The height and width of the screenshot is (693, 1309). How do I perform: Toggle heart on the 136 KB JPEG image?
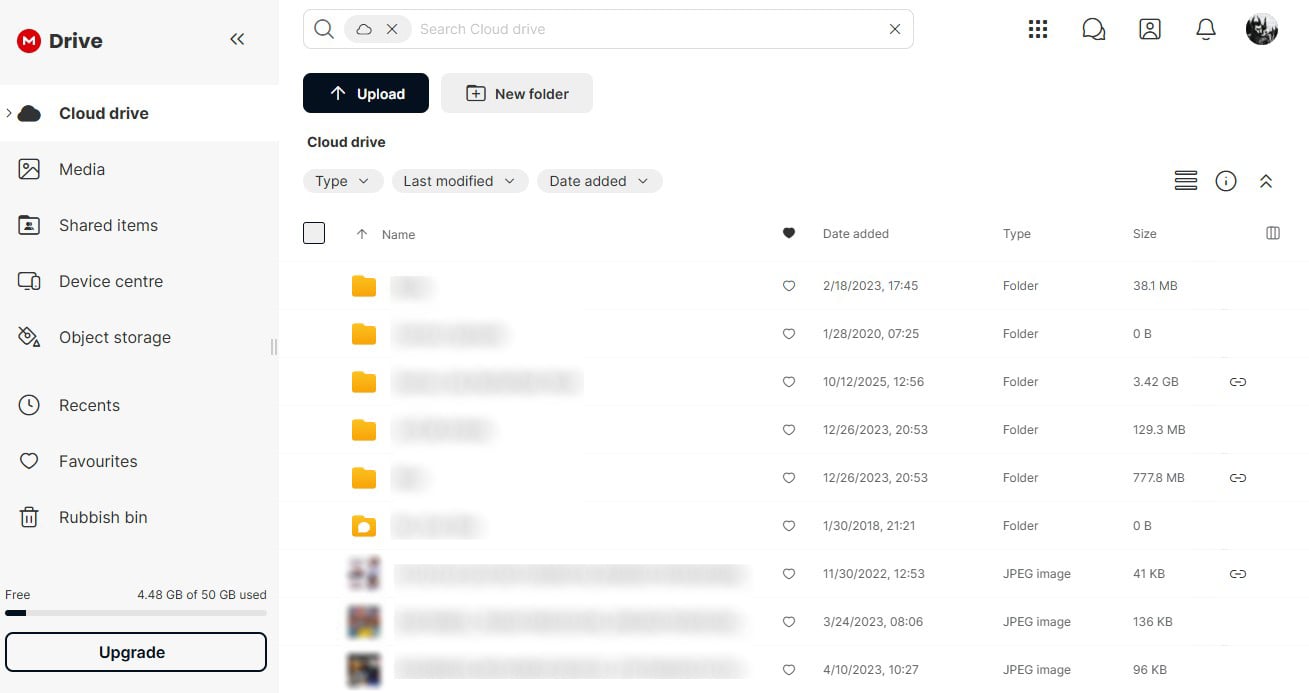(x=789, y=622)
